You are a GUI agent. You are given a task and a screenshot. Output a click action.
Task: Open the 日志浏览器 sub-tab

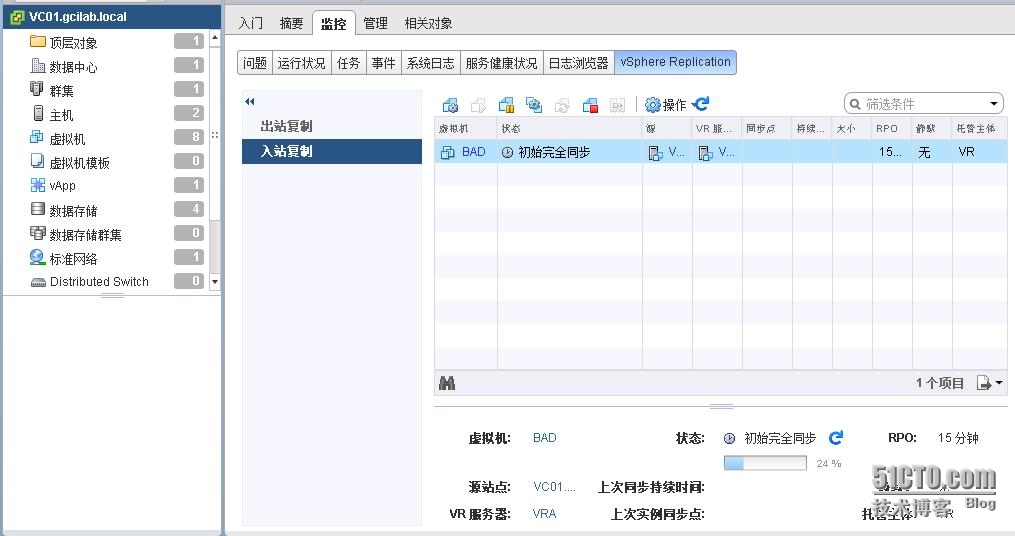point(579,63)
